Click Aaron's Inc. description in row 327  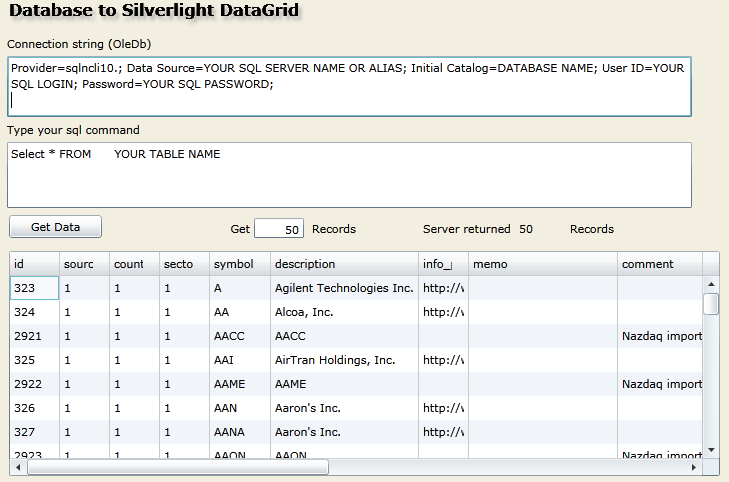point(344,432)
